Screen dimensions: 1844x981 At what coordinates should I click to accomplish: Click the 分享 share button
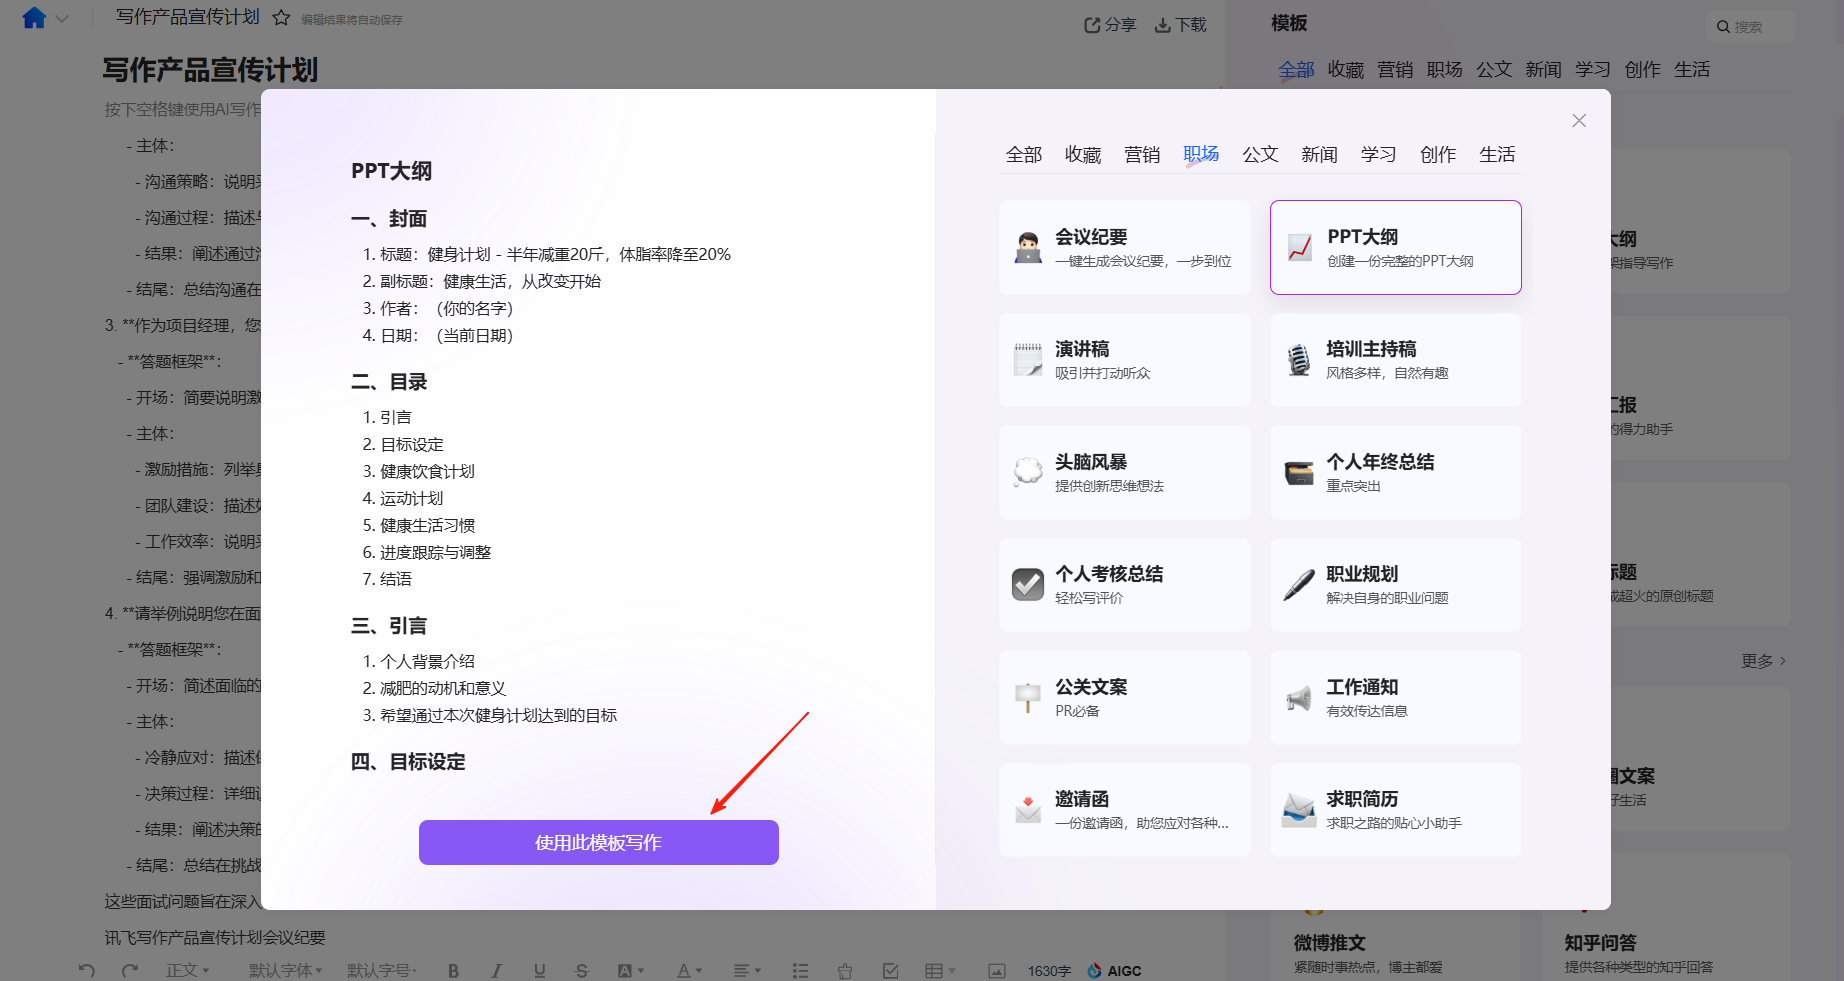(x=1110, y=25)
